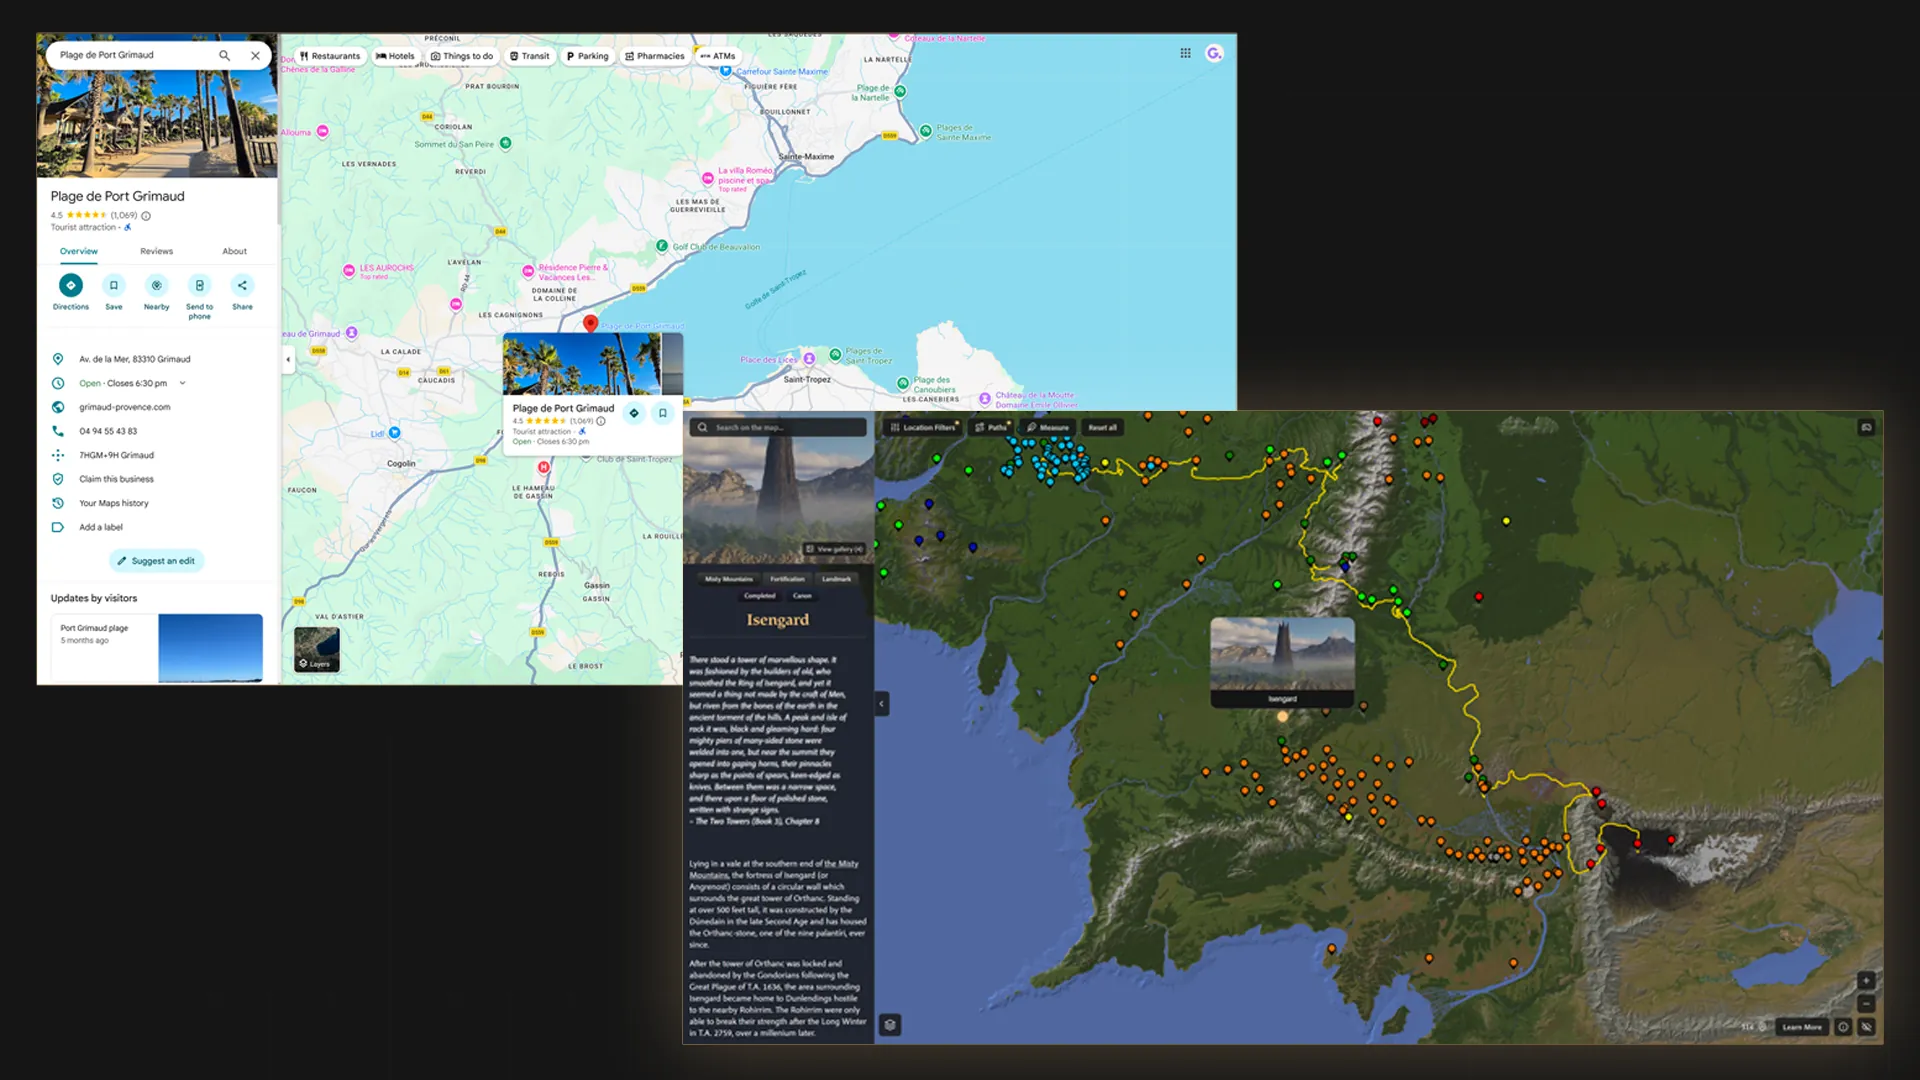Screen dimensions: 1920x1080
Task: Click the plus code 7HGM+9H Grimaud
Action: pyautogui.click(x=117, y=455)
